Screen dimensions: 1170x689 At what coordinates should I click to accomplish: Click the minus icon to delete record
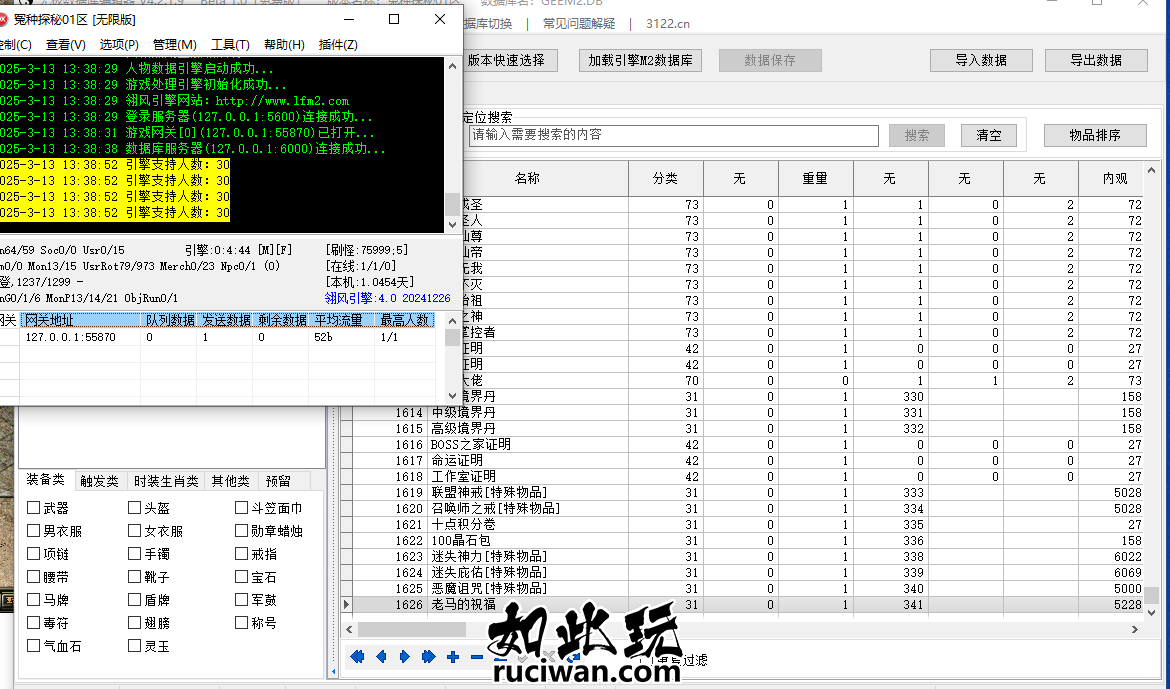click(476, 657)
